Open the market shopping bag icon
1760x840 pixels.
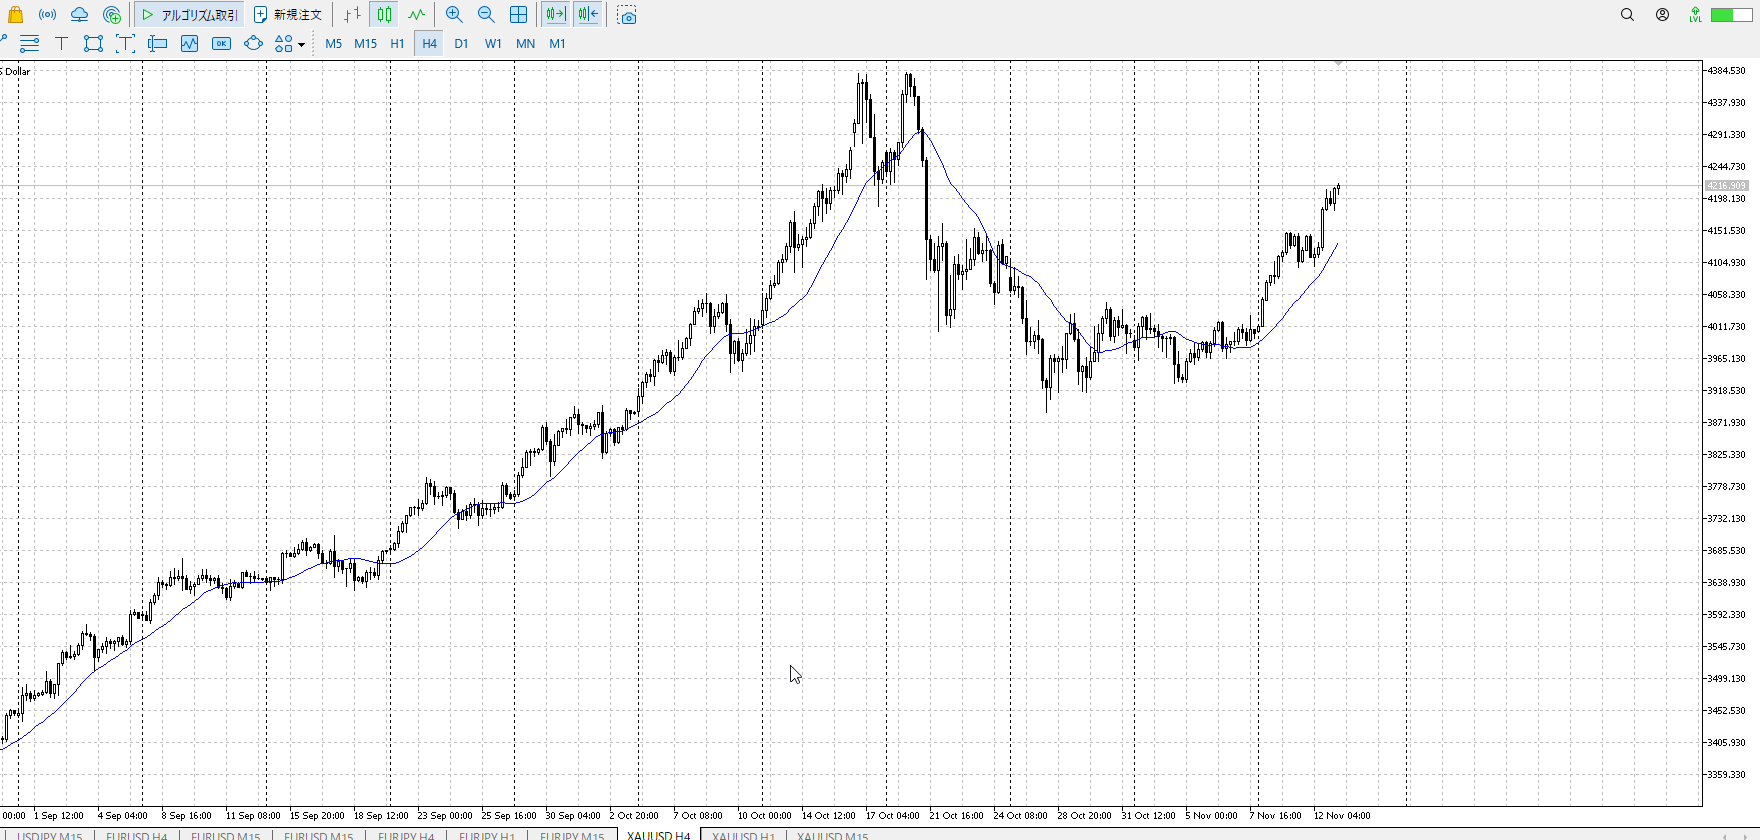[x=16, y=15]
